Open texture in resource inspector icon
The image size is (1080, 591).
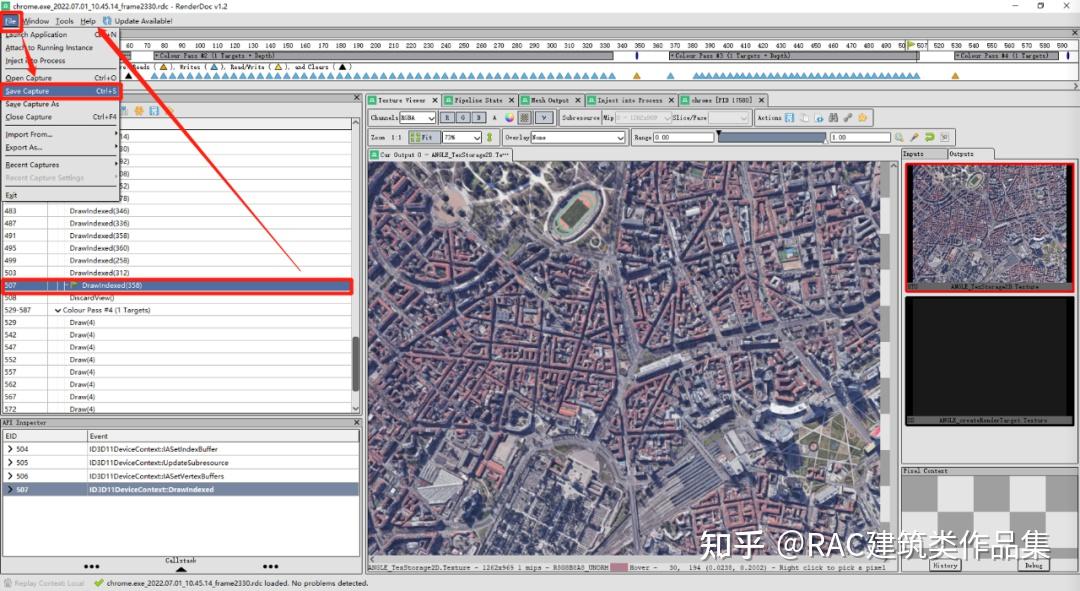(x=818, y=118)
